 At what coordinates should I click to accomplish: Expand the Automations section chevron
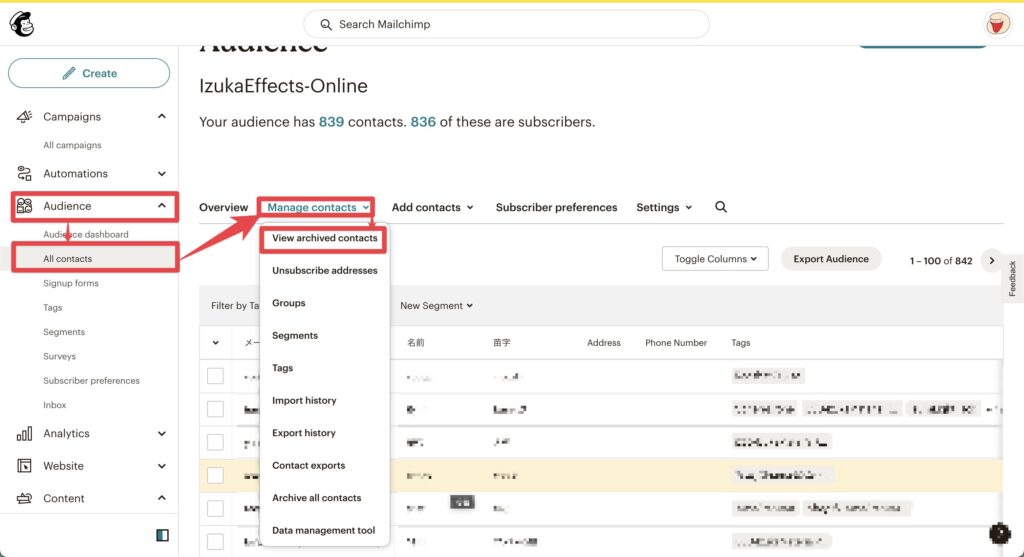[161, 174]
